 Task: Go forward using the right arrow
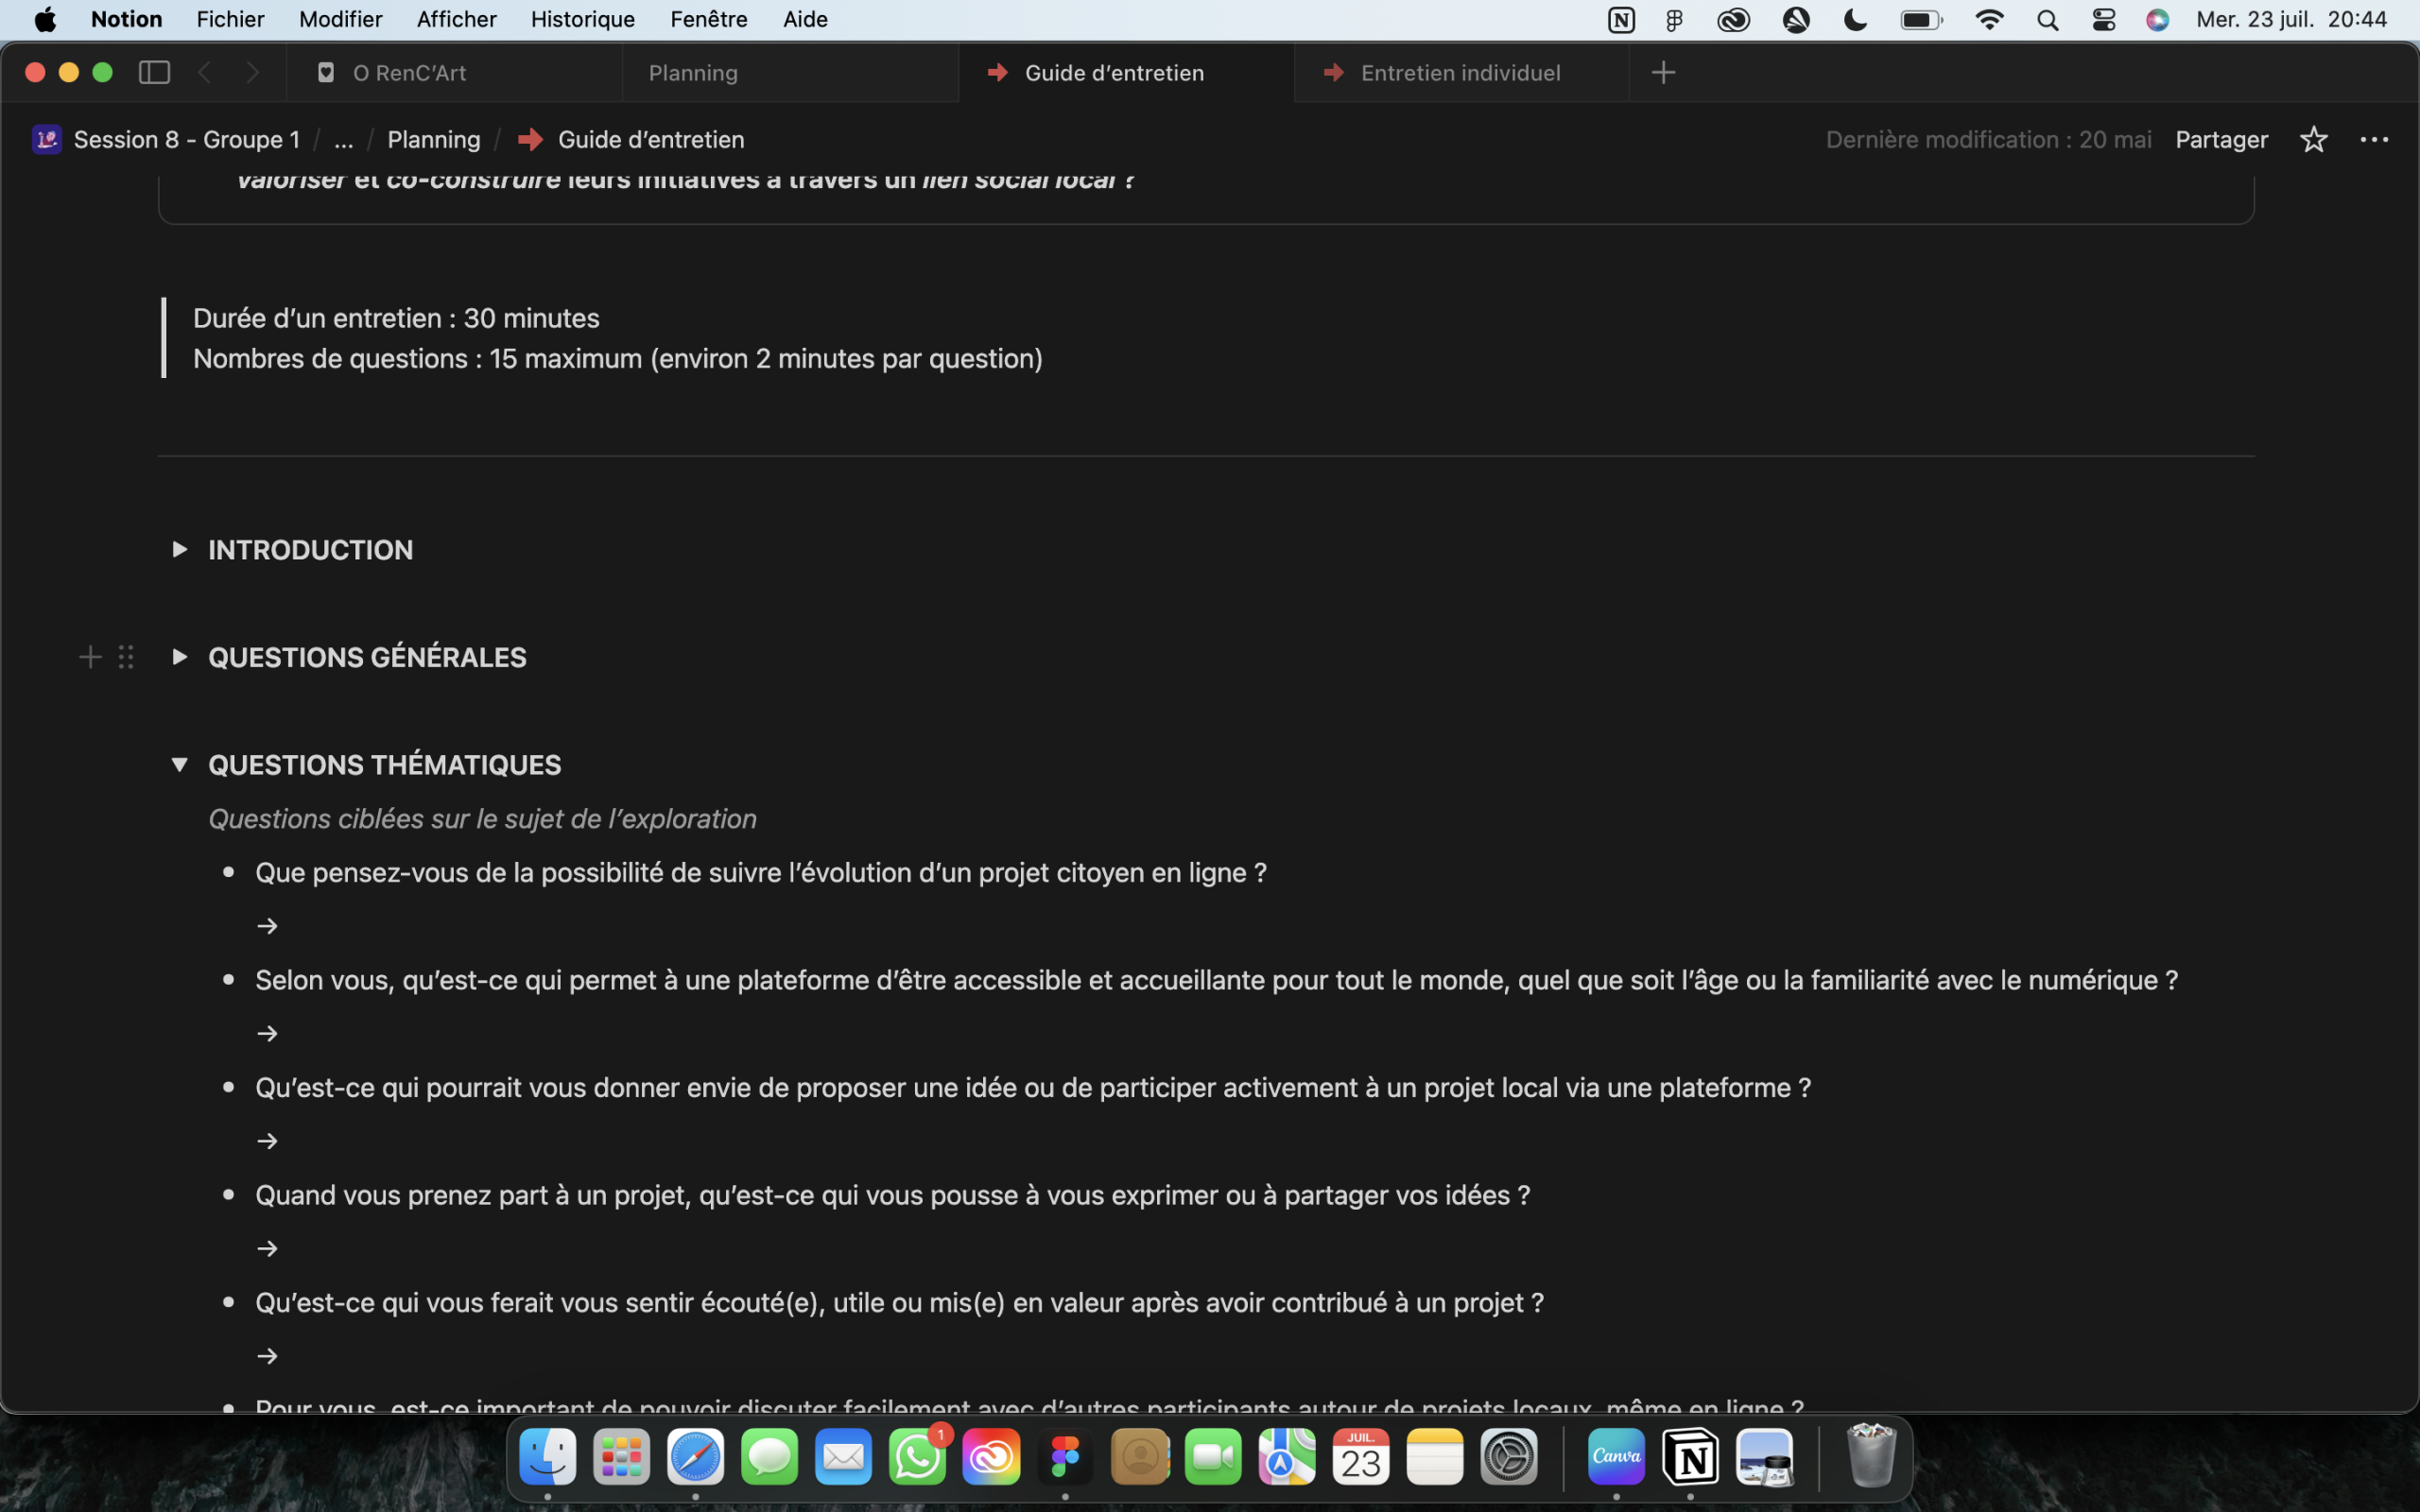(252, 72)
